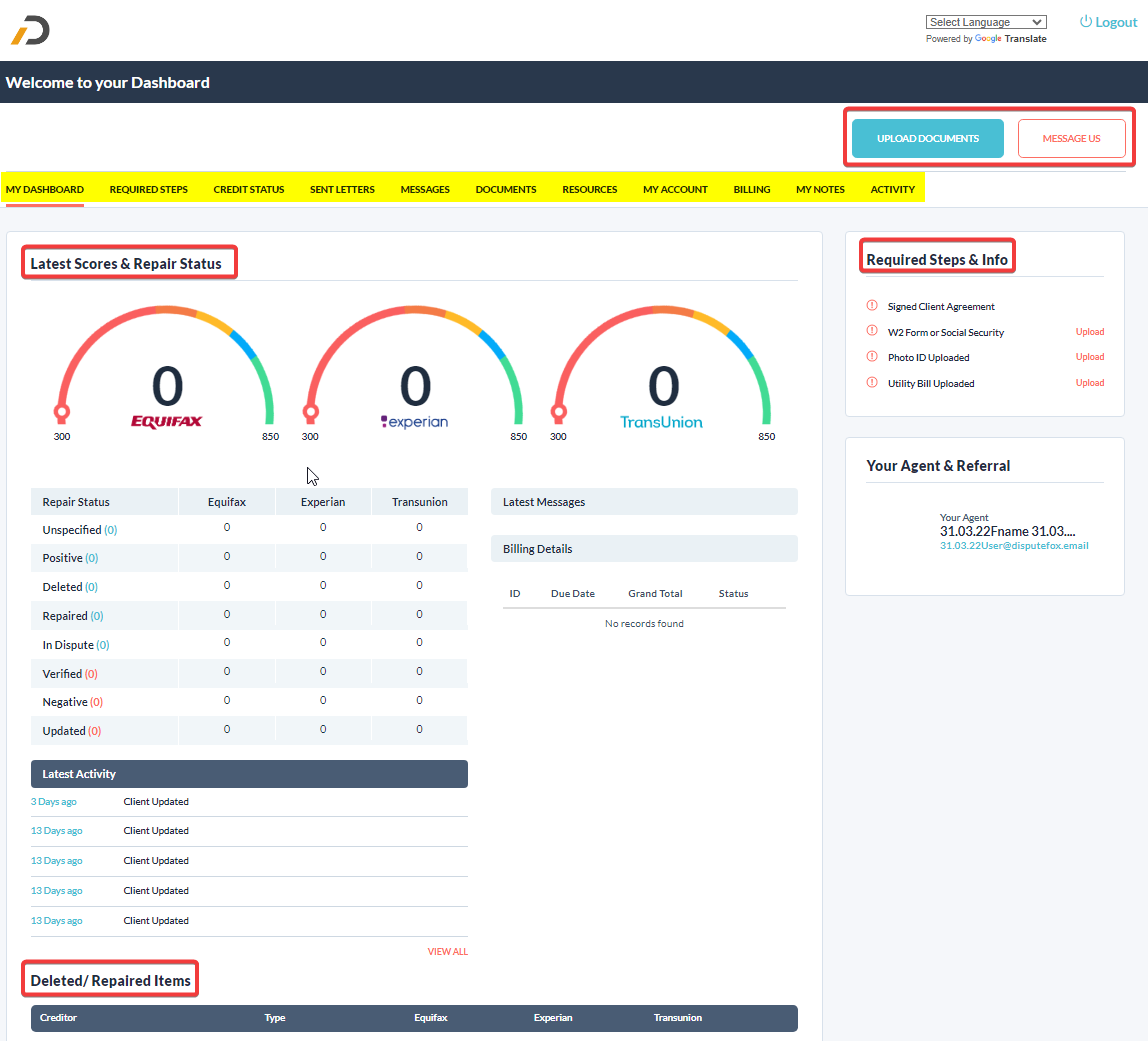Switch to the Credit Status tab
The height and width of the screenshot is (1041, 1148).
point(248,189)
